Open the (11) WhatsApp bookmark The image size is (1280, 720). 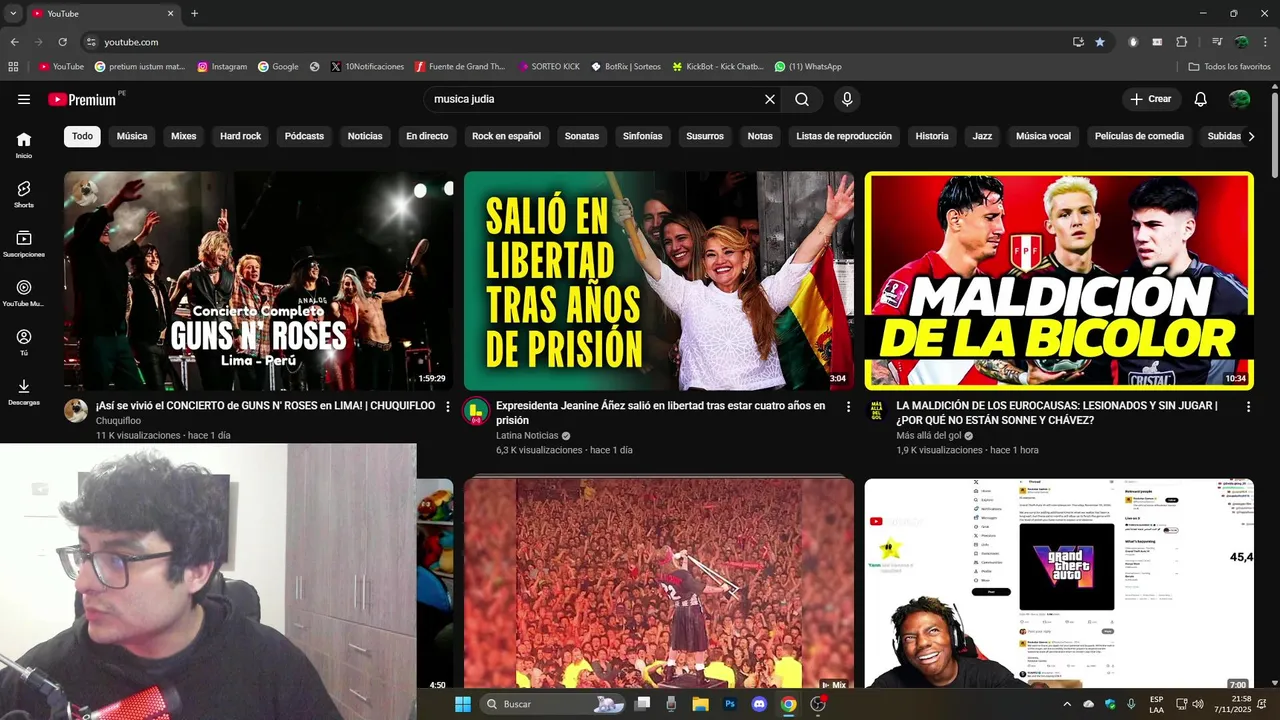808,67
